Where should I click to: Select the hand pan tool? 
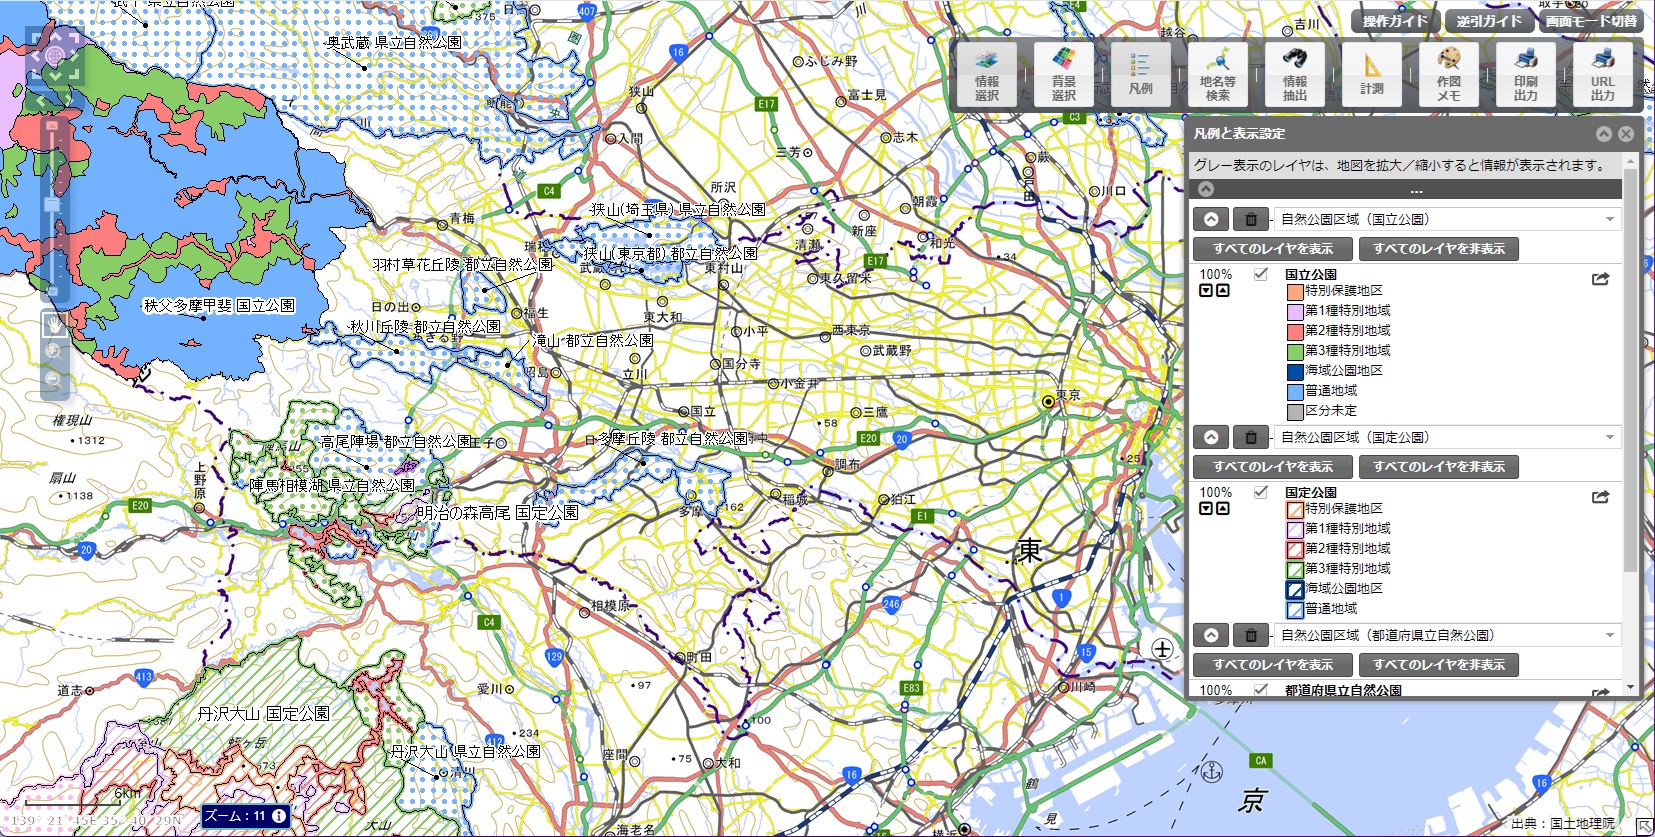pos(54,323)
